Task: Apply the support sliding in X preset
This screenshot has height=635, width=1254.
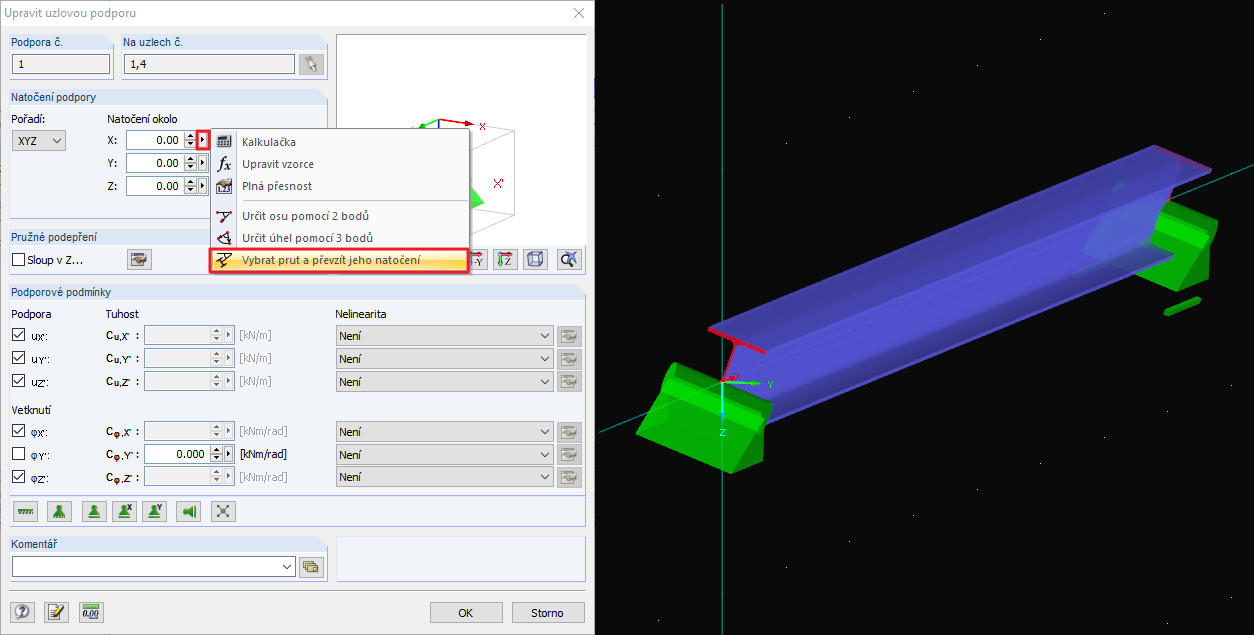Action: (124, 511)
